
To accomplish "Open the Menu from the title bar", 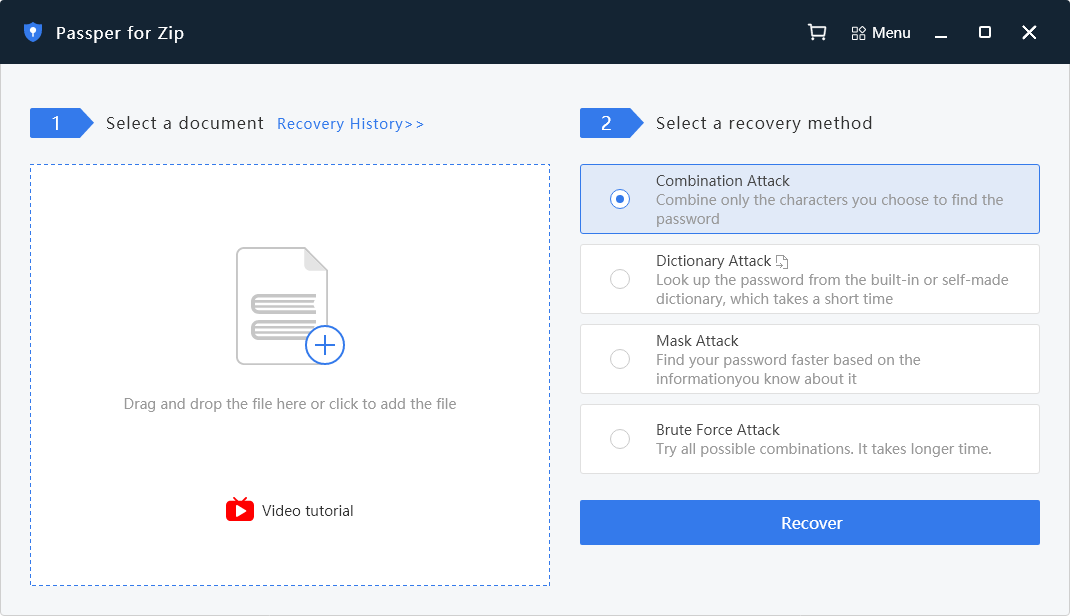I will click(890, 32).
